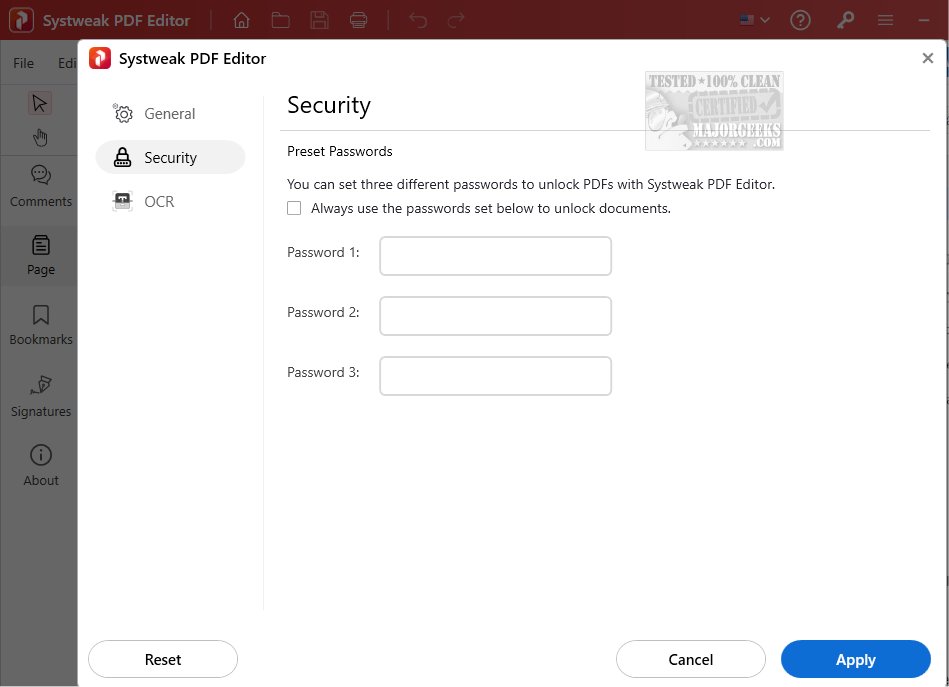Expand the language flag dropdown

(754, 20)
